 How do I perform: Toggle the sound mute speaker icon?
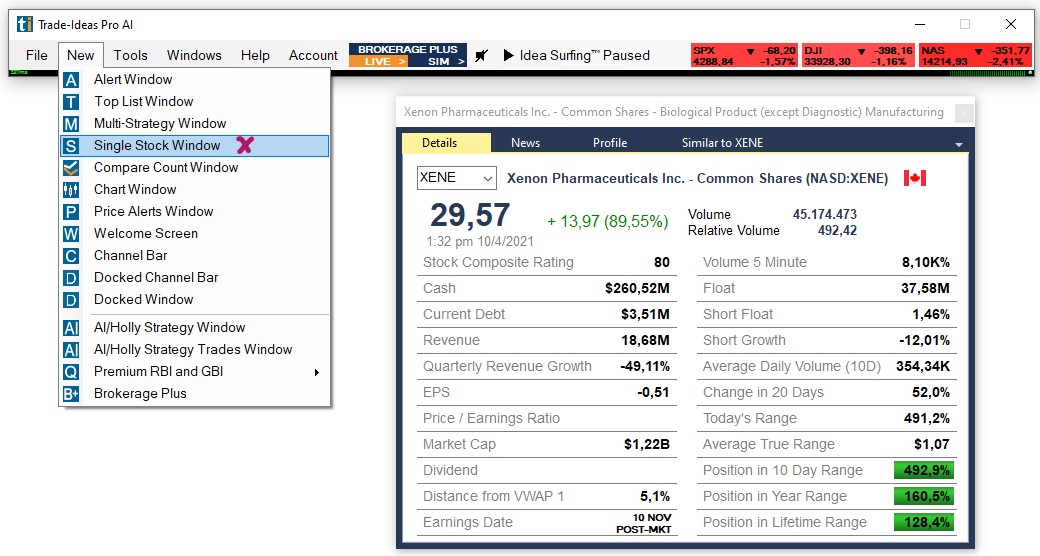click(482, 56)
